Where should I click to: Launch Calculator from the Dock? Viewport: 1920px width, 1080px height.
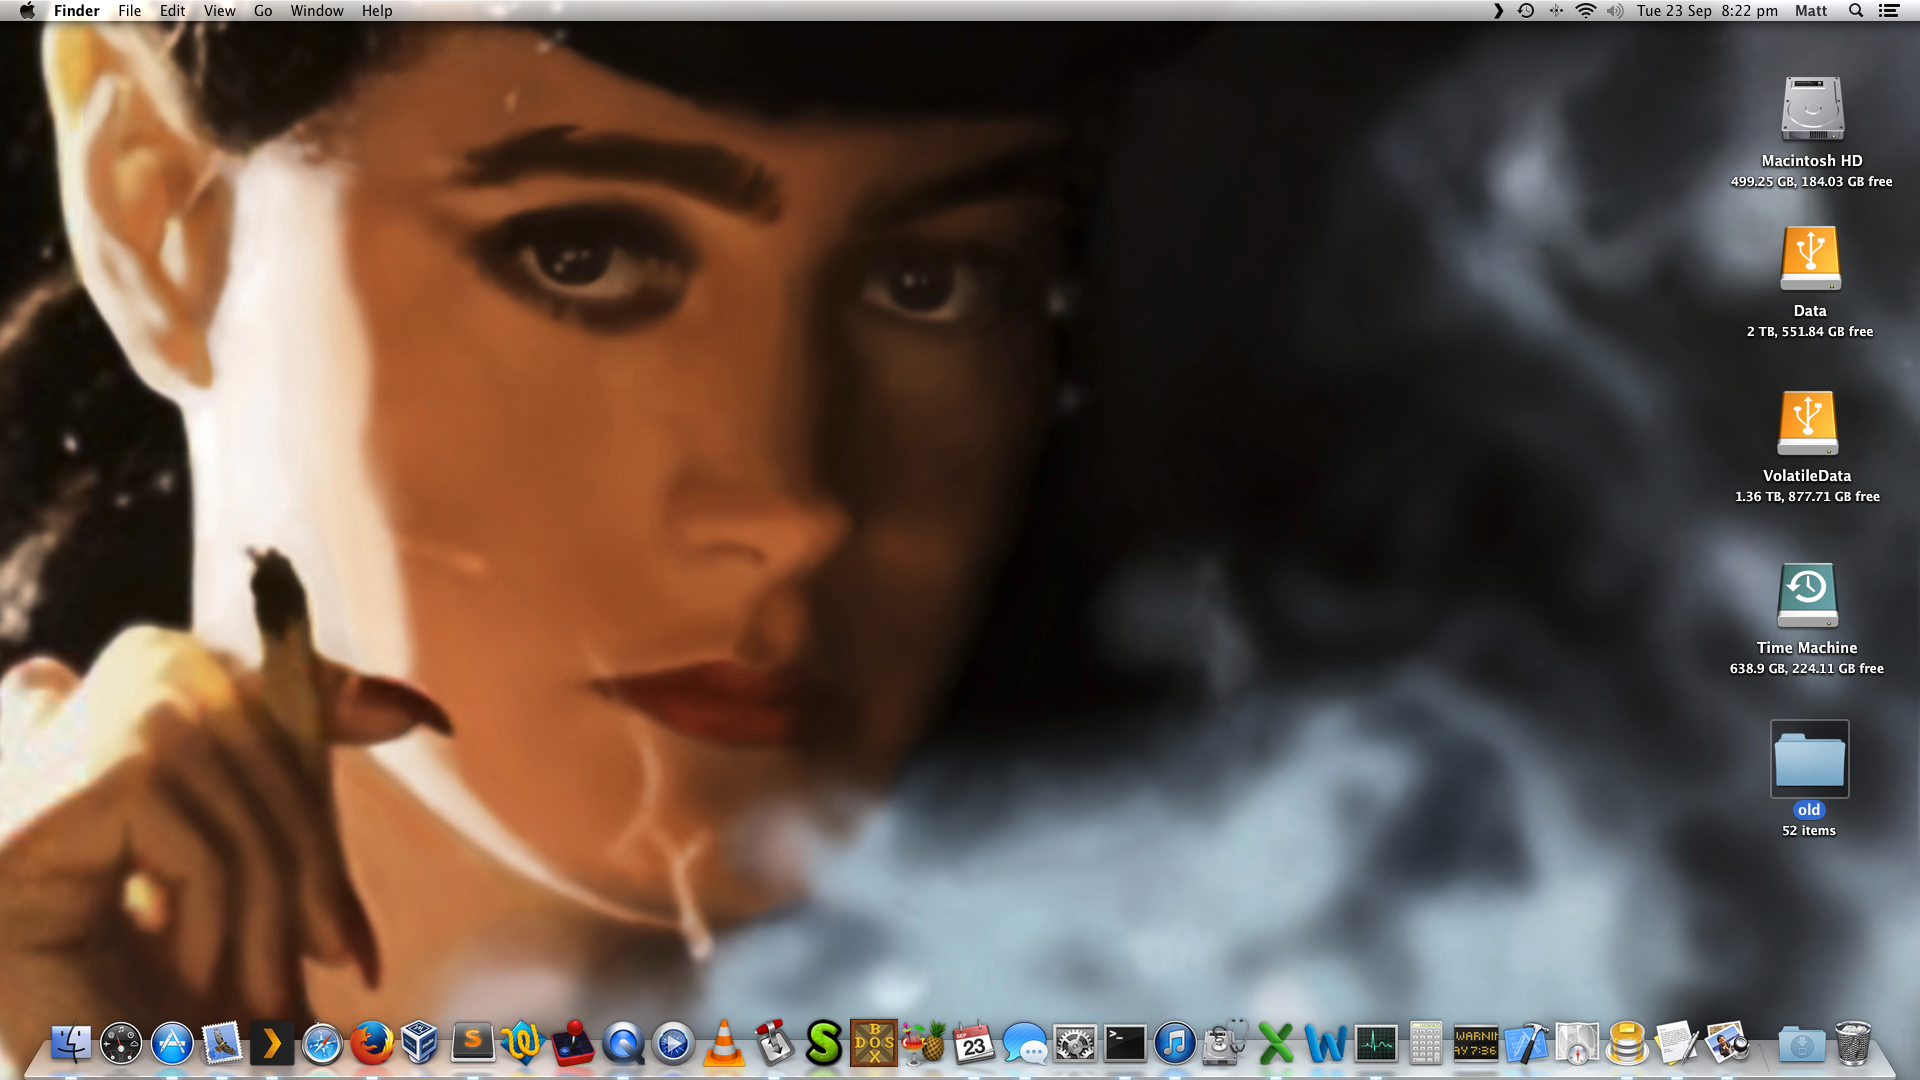coord(1426,1044)
